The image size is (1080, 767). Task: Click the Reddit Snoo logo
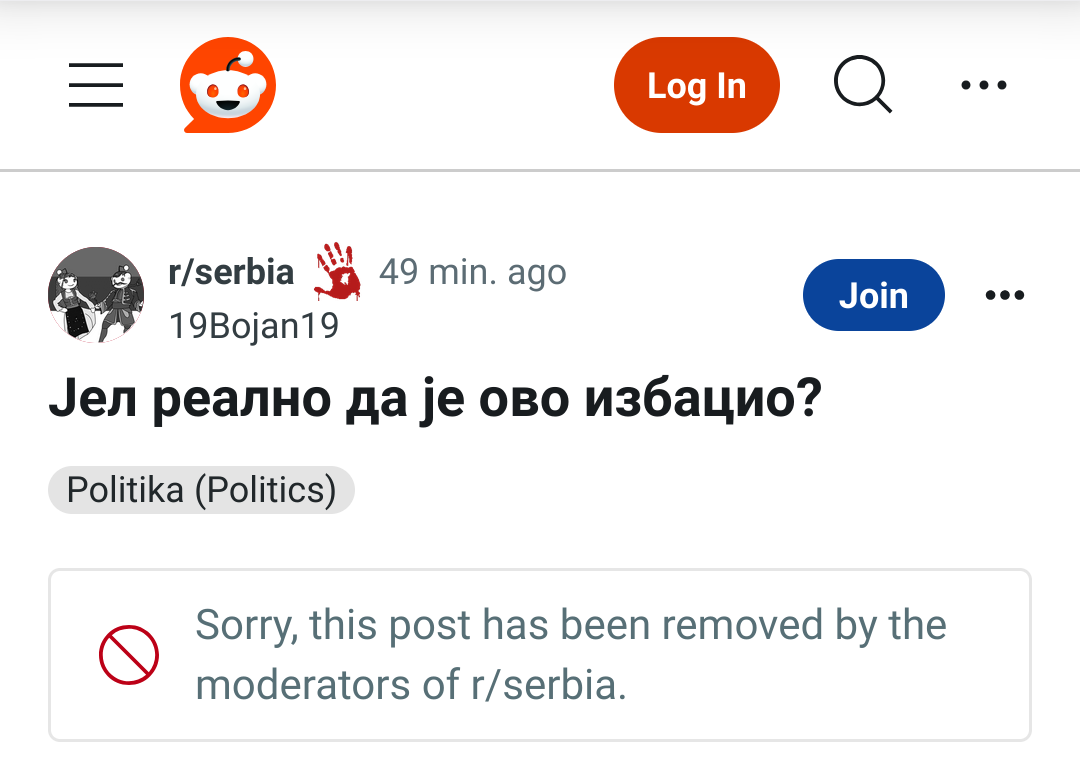point(228,88)
